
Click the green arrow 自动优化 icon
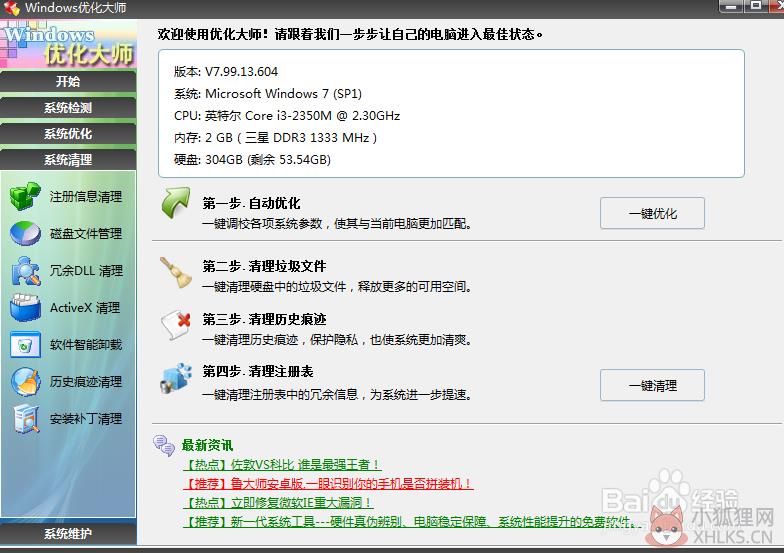tap(176, 203)
